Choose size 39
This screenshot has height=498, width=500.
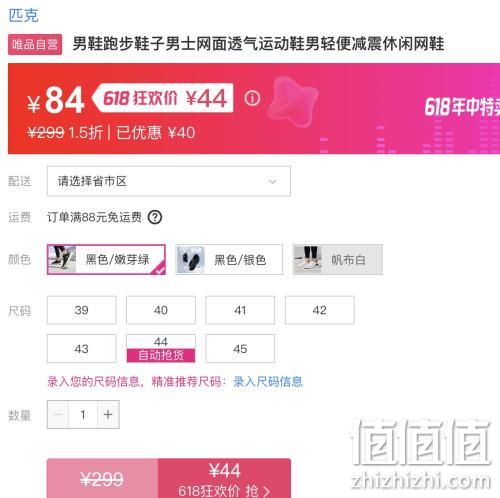(x=82, y=310)
